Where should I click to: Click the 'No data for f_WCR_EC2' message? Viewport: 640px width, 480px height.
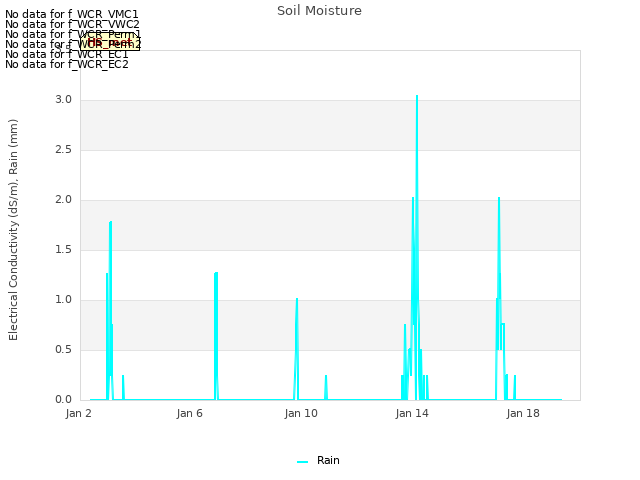pyautogui.click(x=67, y=64)
